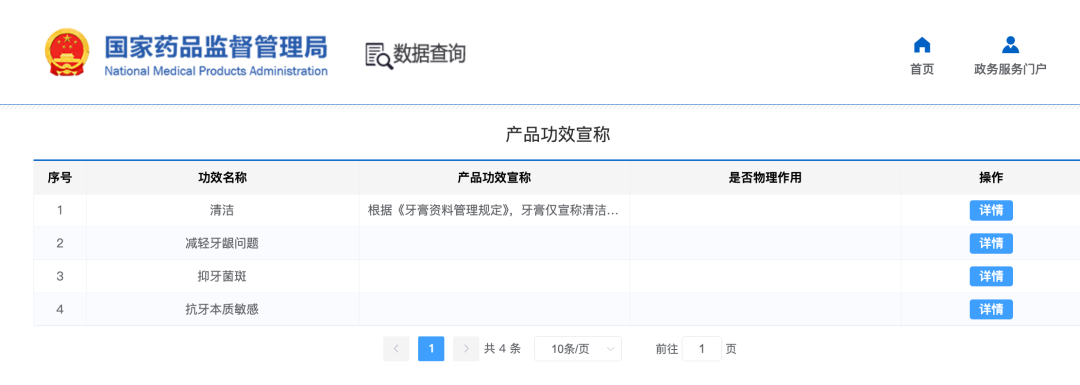Click the 数据查询 search document icon
1080x385 pixels.
pos(379,56)
